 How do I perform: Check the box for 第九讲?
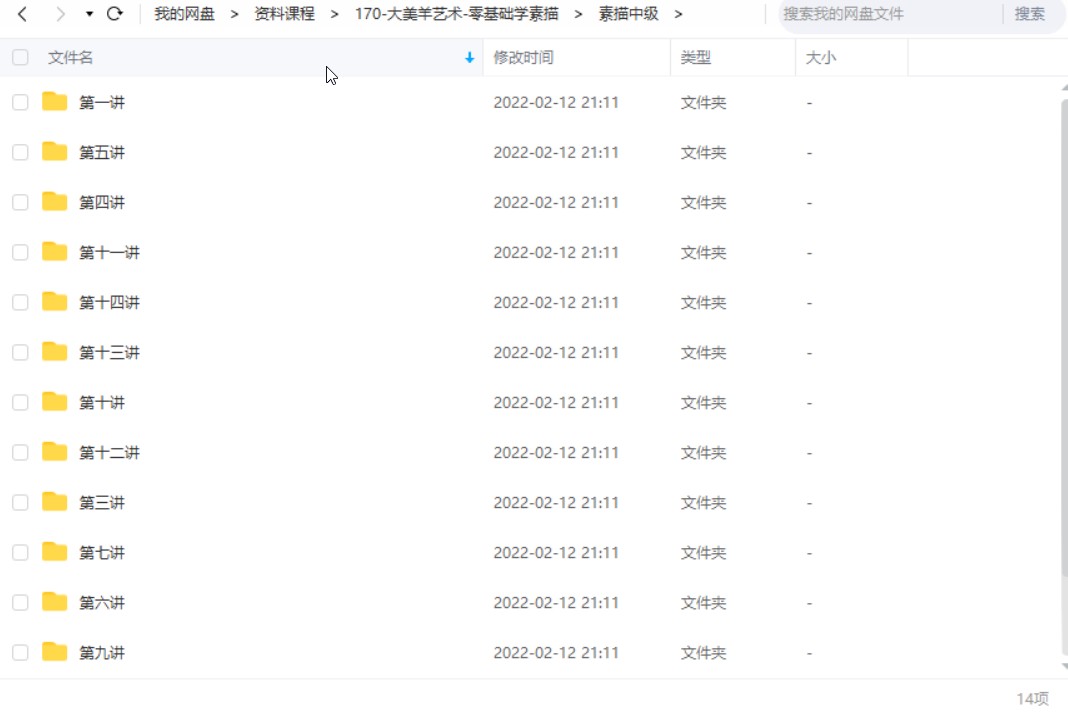pyautogui.click(x=20, y=652)
